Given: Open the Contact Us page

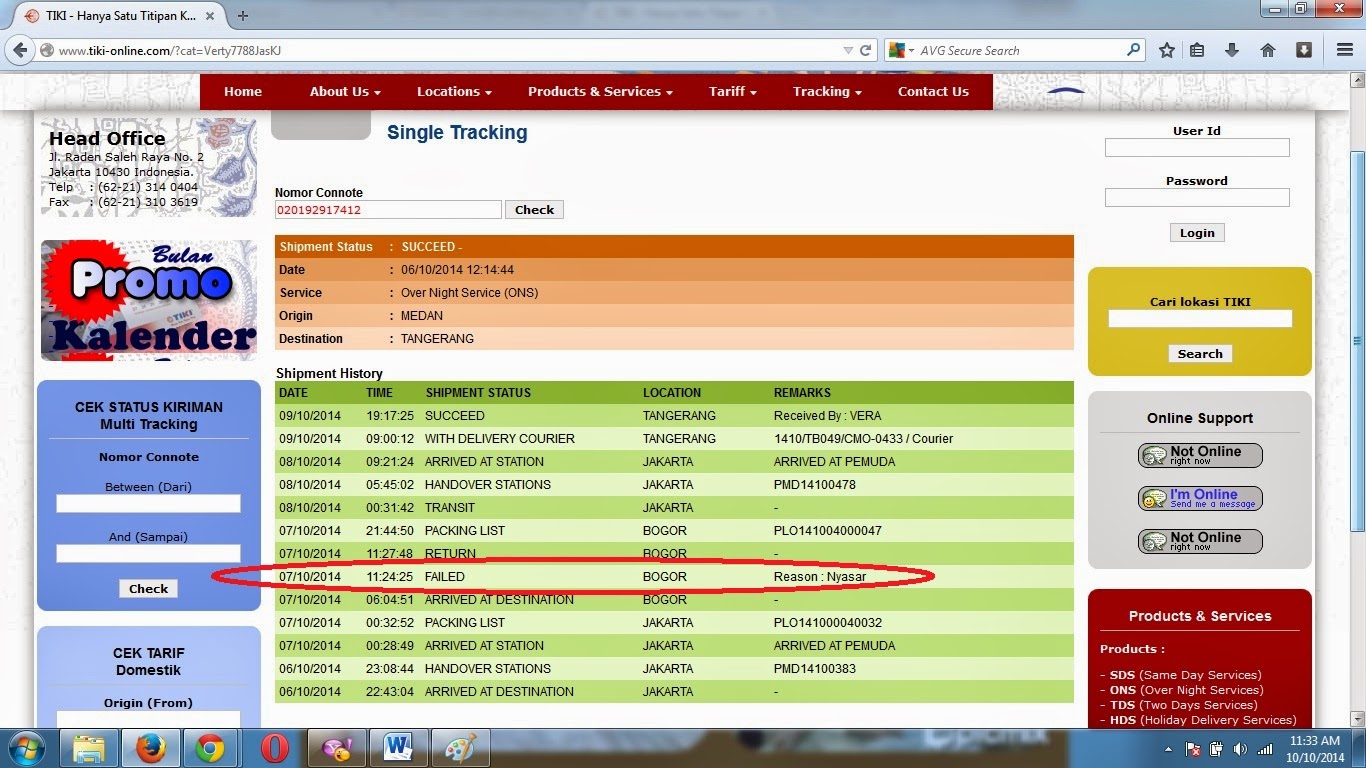Looking at the screenshot, I should [x=933, y=91].
